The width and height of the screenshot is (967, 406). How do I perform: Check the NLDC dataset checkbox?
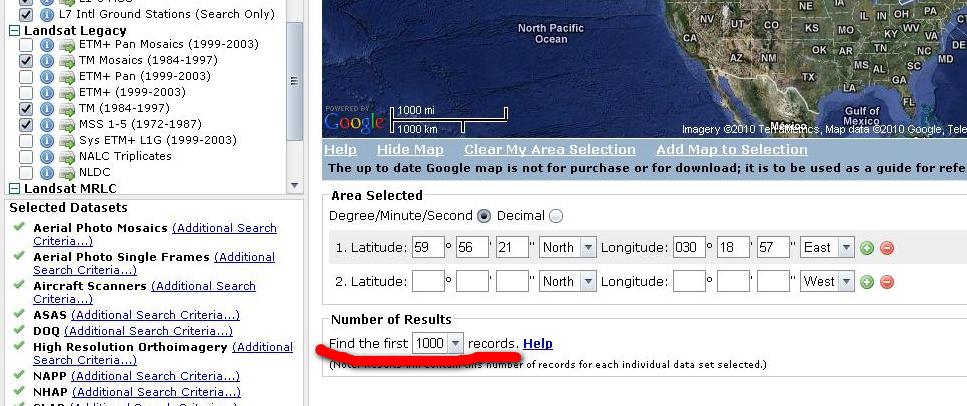coord(27,172)
